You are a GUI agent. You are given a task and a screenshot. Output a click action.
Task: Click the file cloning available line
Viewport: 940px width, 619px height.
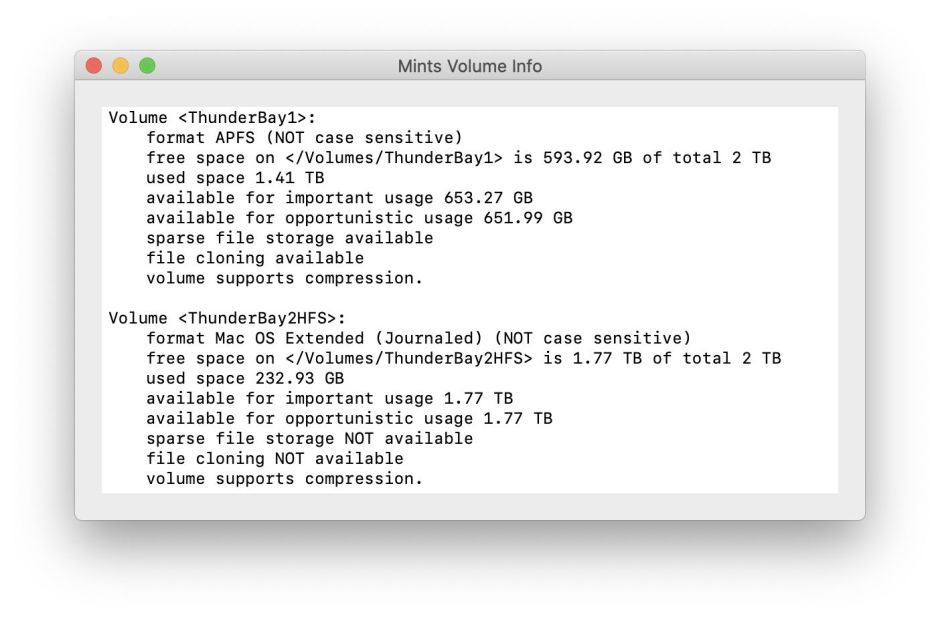(x=255, y=258)
